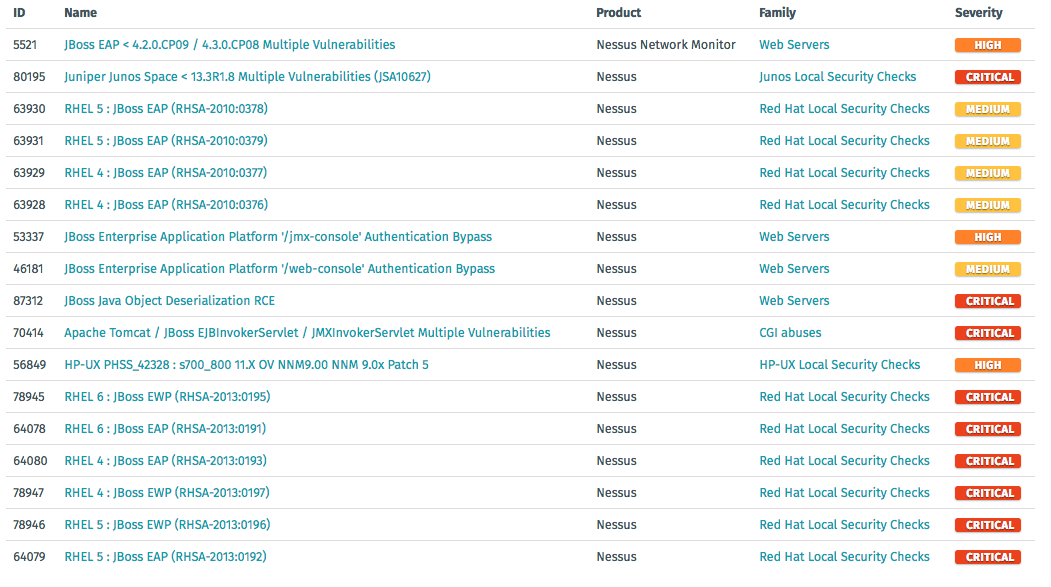Click Web Servers family for plugin 53337
The width and height of the screenshot is (1051, 587).
click(794, 237)
